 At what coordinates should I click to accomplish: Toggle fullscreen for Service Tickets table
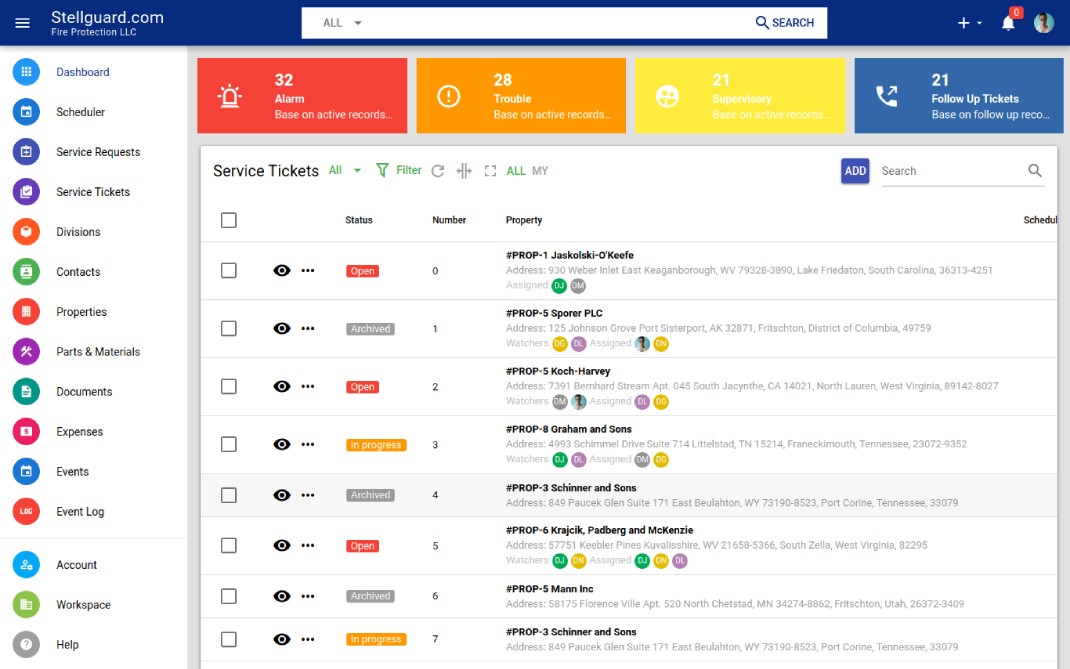490,171
